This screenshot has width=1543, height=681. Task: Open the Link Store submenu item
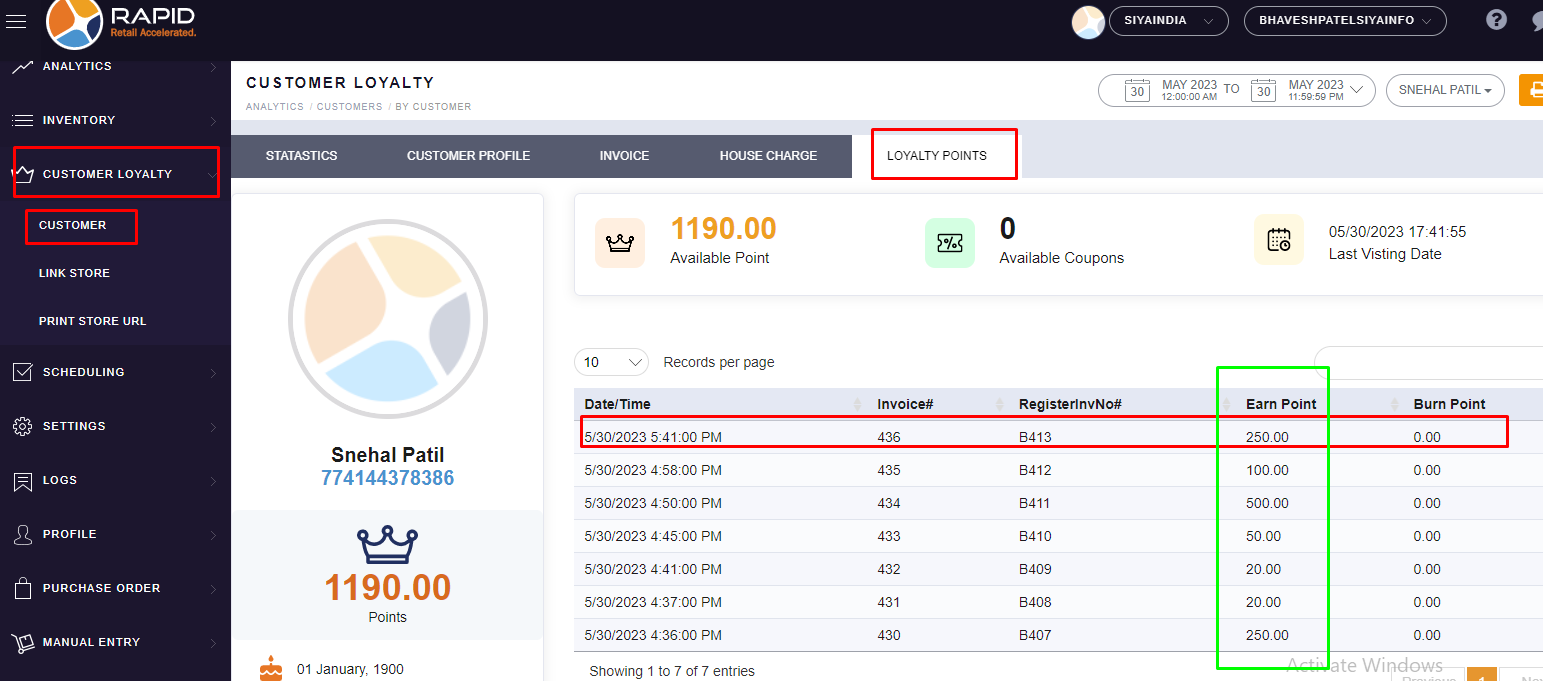[74, 273]
